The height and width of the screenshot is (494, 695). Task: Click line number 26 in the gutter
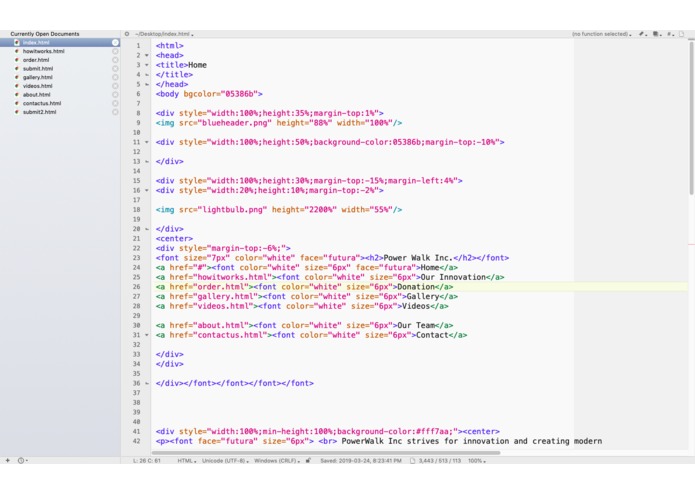coord(137,287)
